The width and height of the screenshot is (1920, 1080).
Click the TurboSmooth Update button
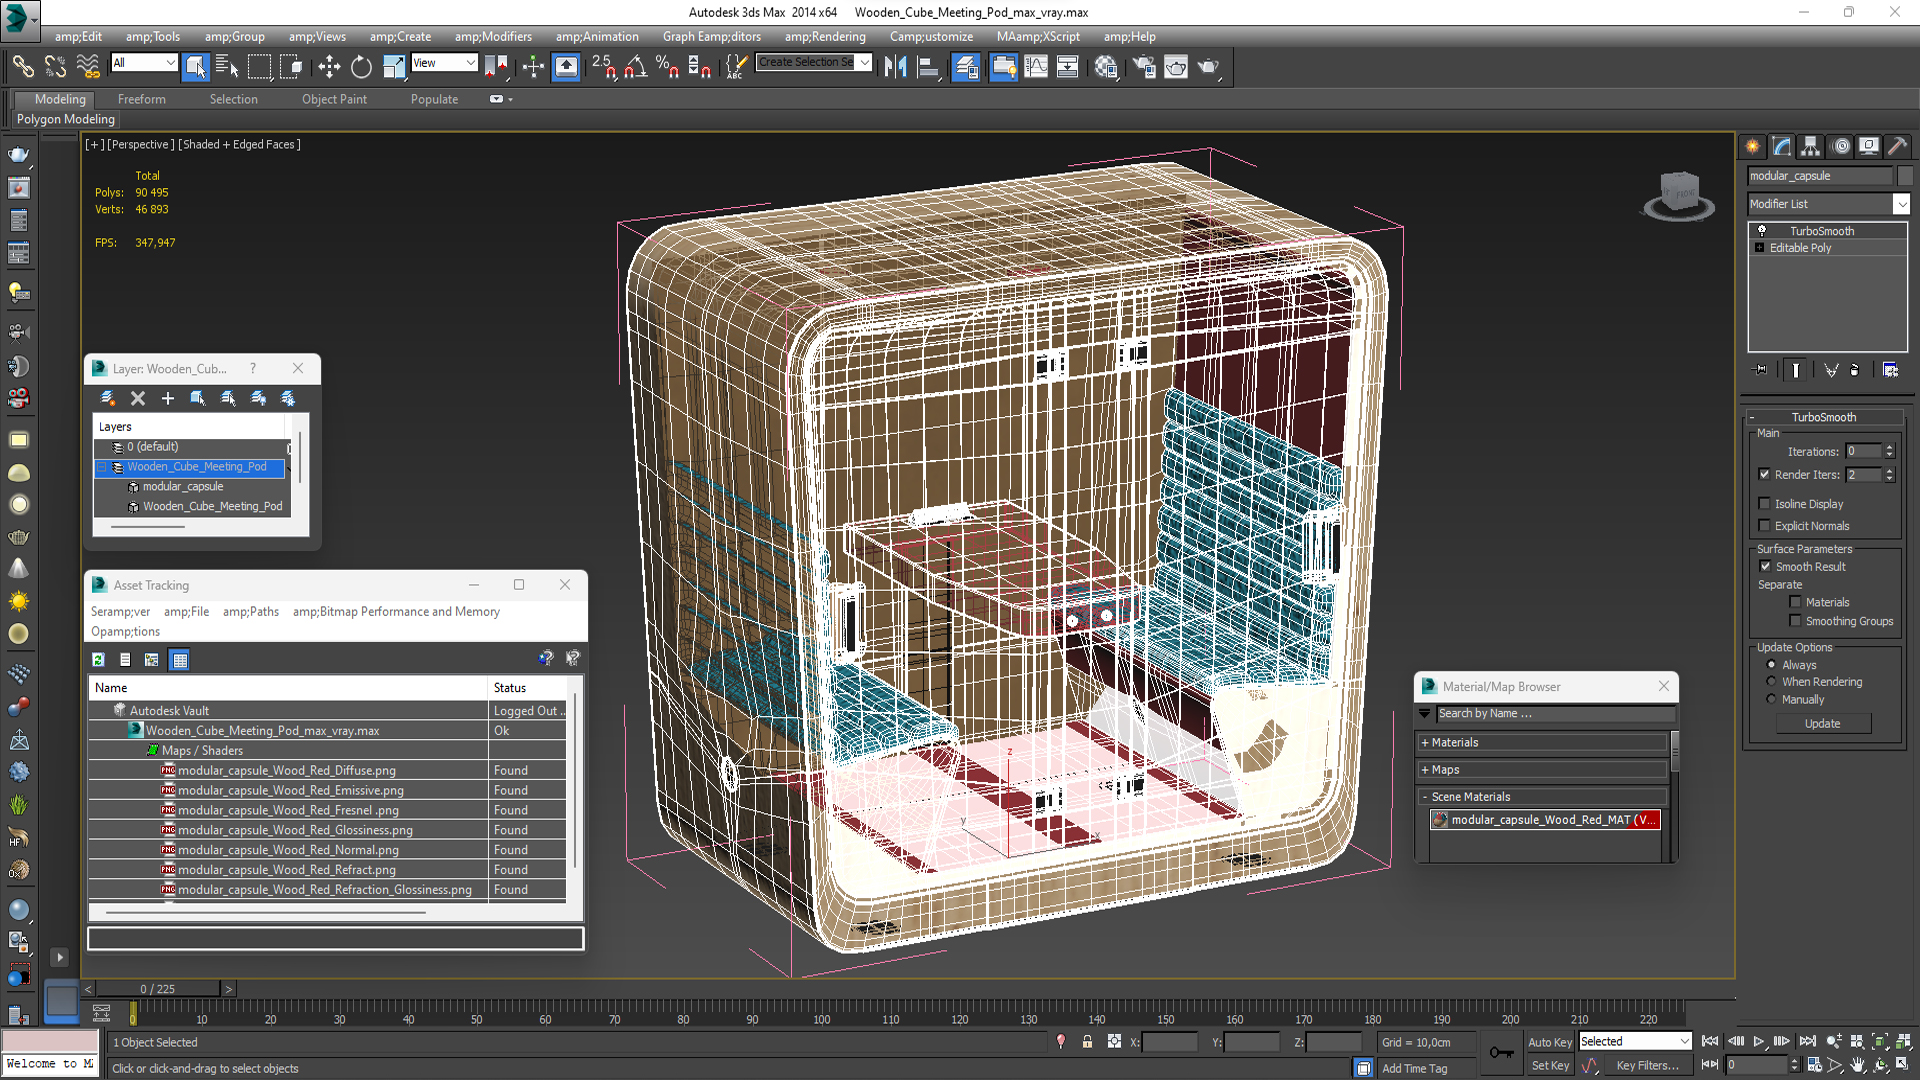pyautogui.click(x=1822, y=724)
